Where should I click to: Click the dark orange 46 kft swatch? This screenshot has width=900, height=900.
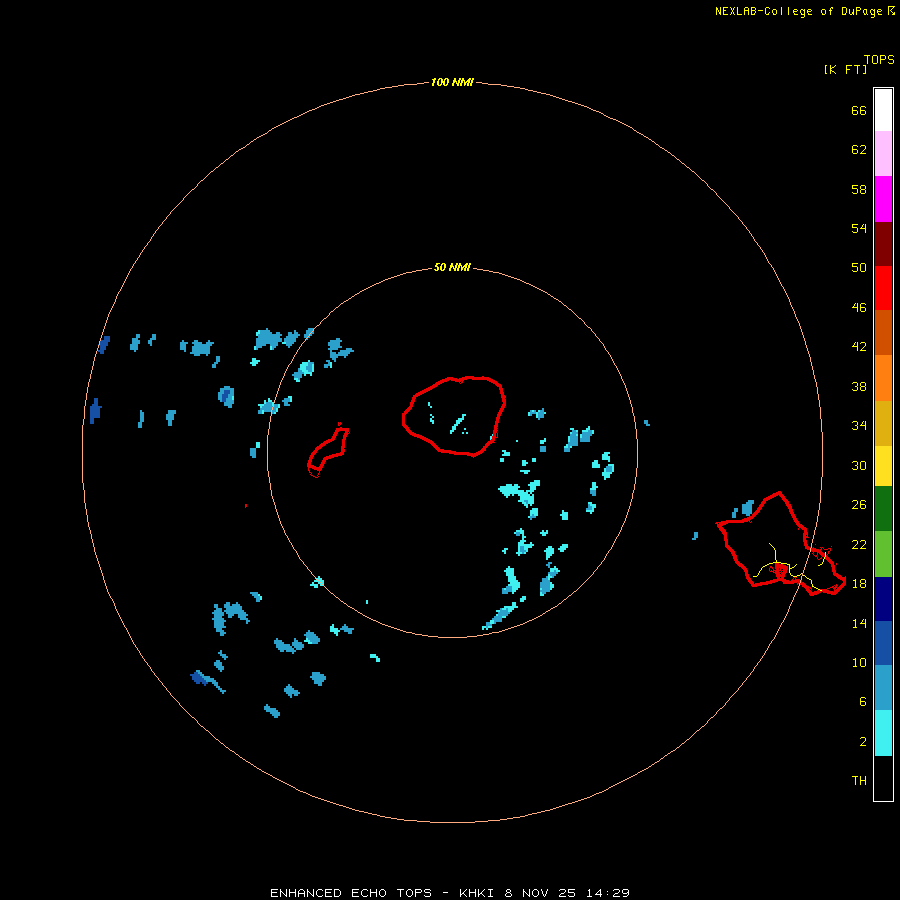coord(883,332)
